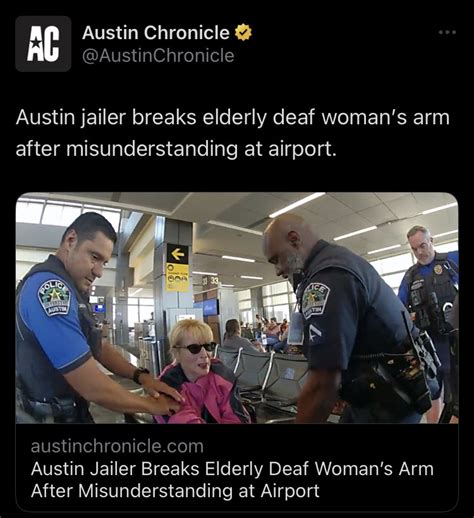Open the tweet text about Austin jailer
474x518 pixels.
(x=233, y=133)
